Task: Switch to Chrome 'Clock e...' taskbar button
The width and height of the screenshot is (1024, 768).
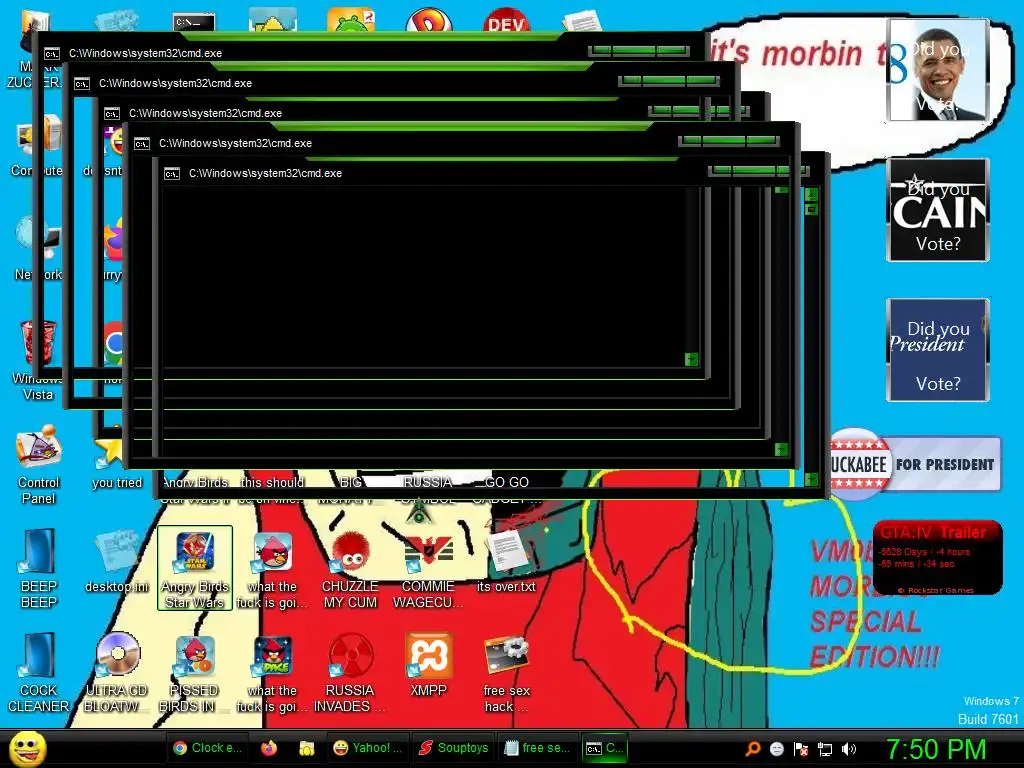Action: pyautogui.click(x=208, y=748)
